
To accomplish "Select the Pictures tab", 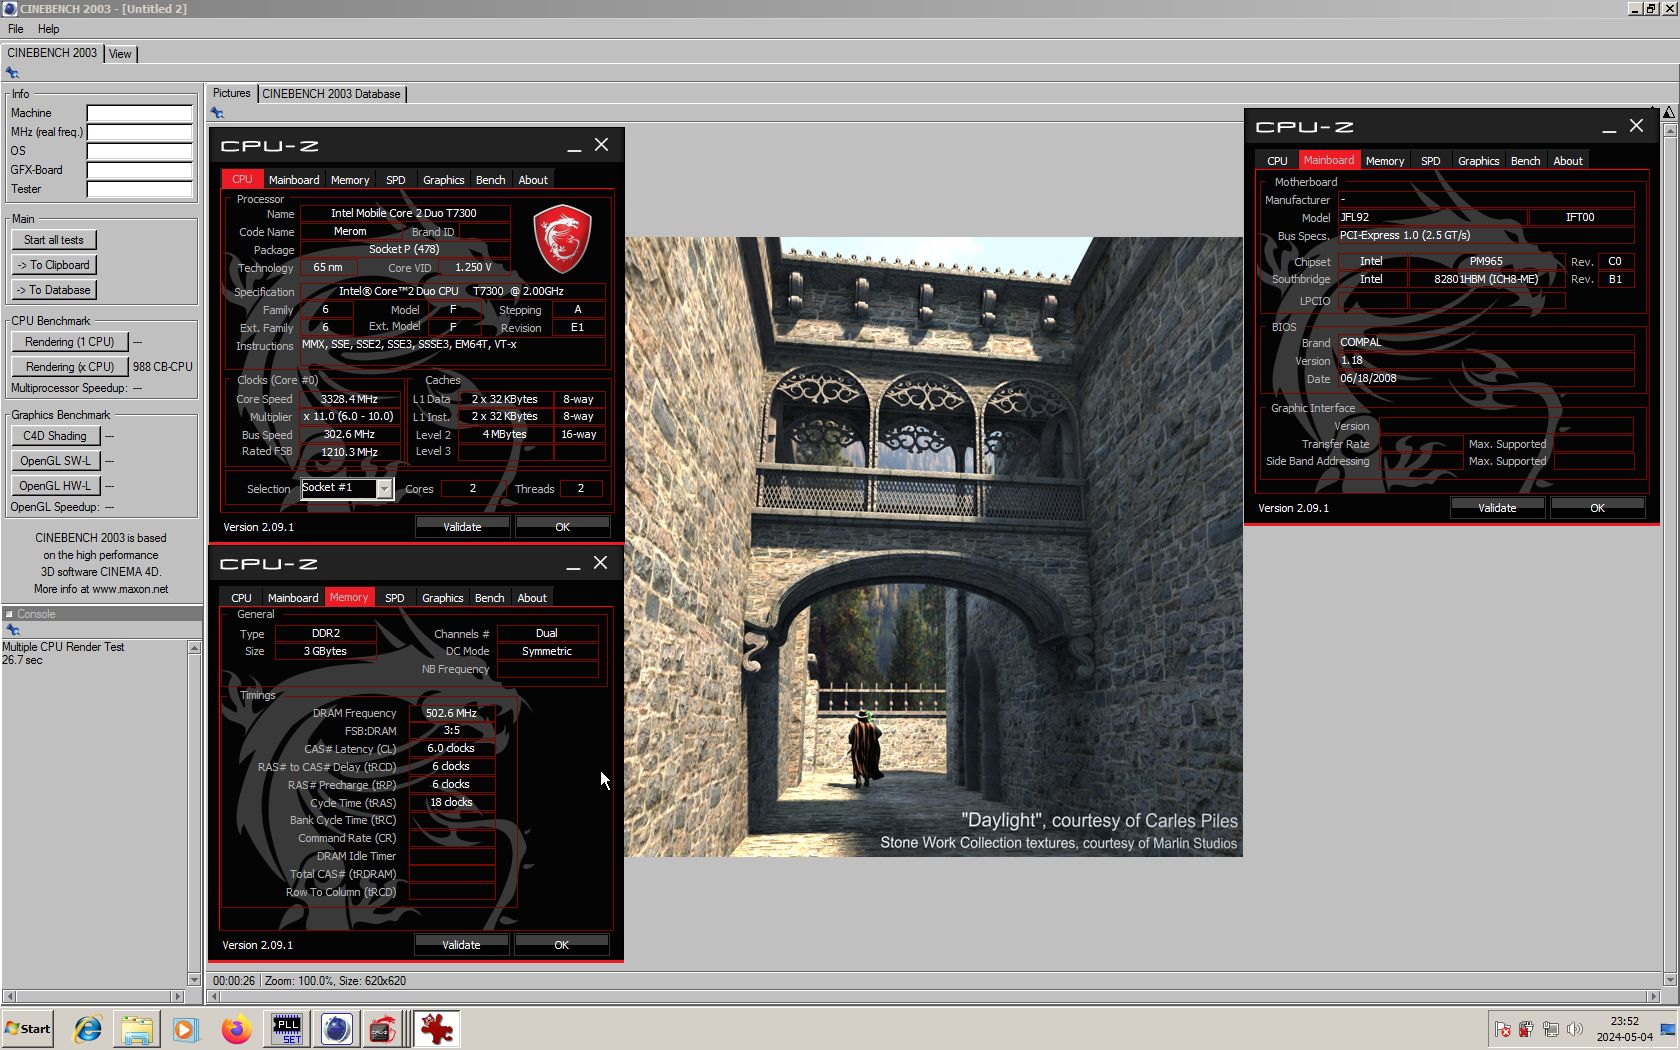I will pos(232,93).
